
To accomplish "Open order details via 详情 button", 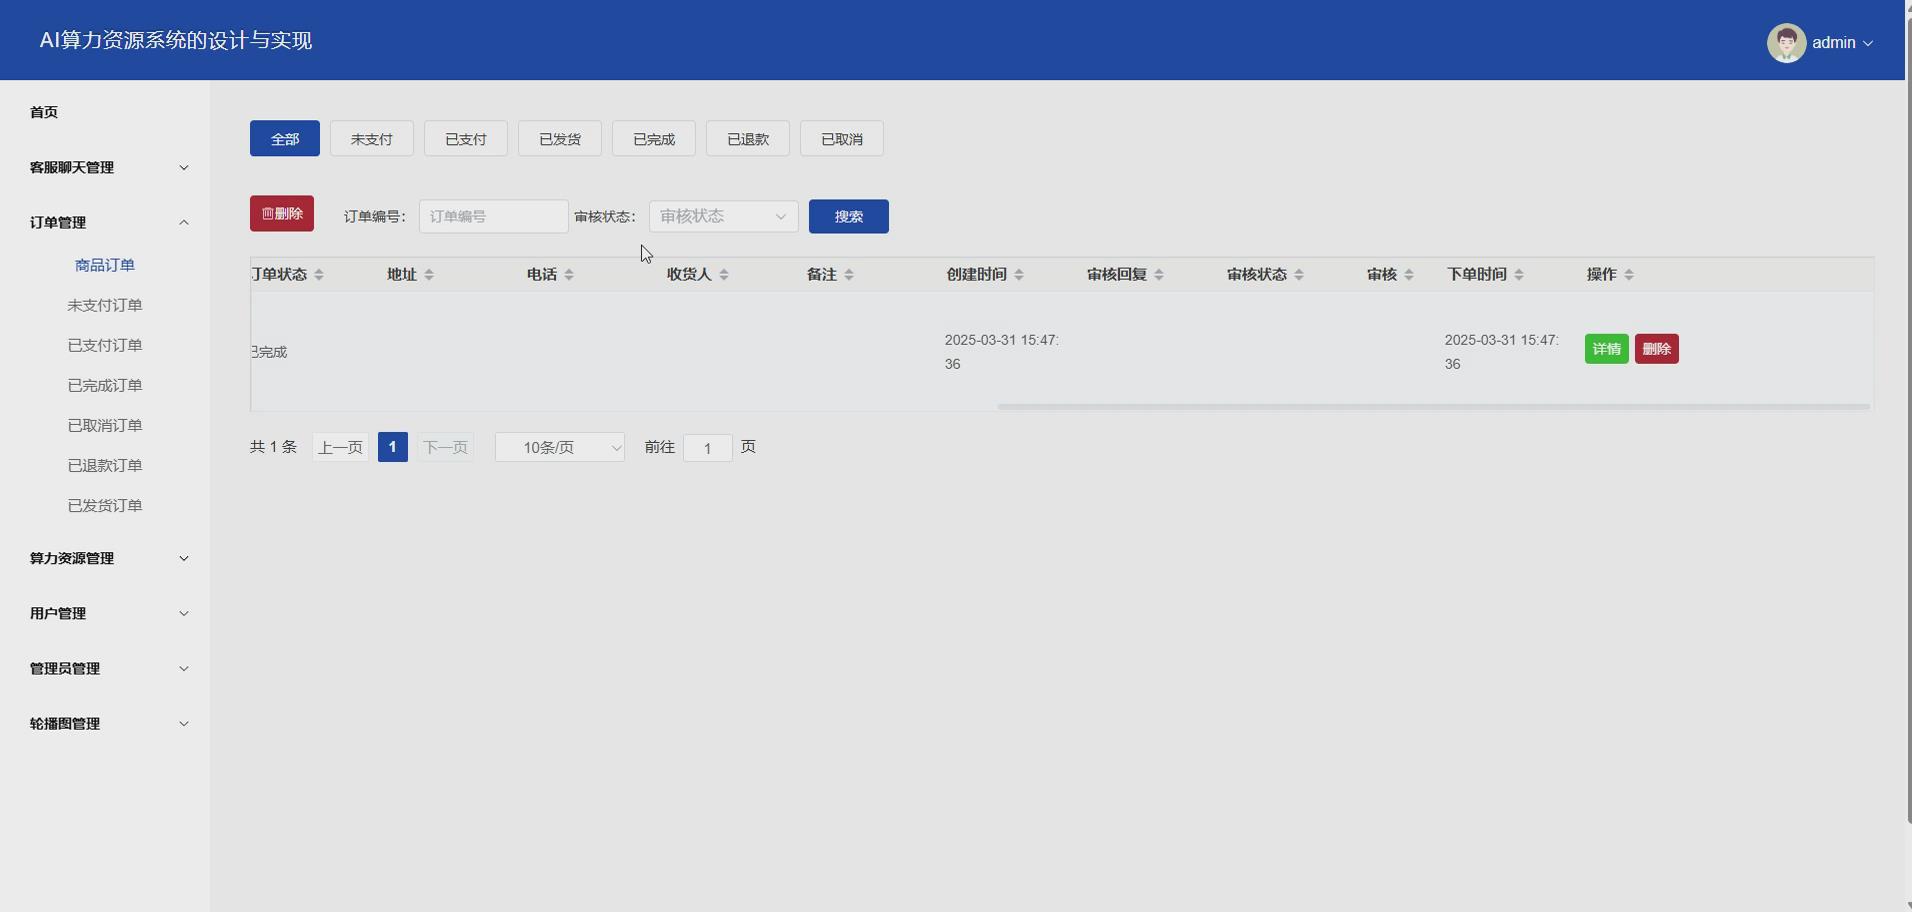I will (1606, 348).
